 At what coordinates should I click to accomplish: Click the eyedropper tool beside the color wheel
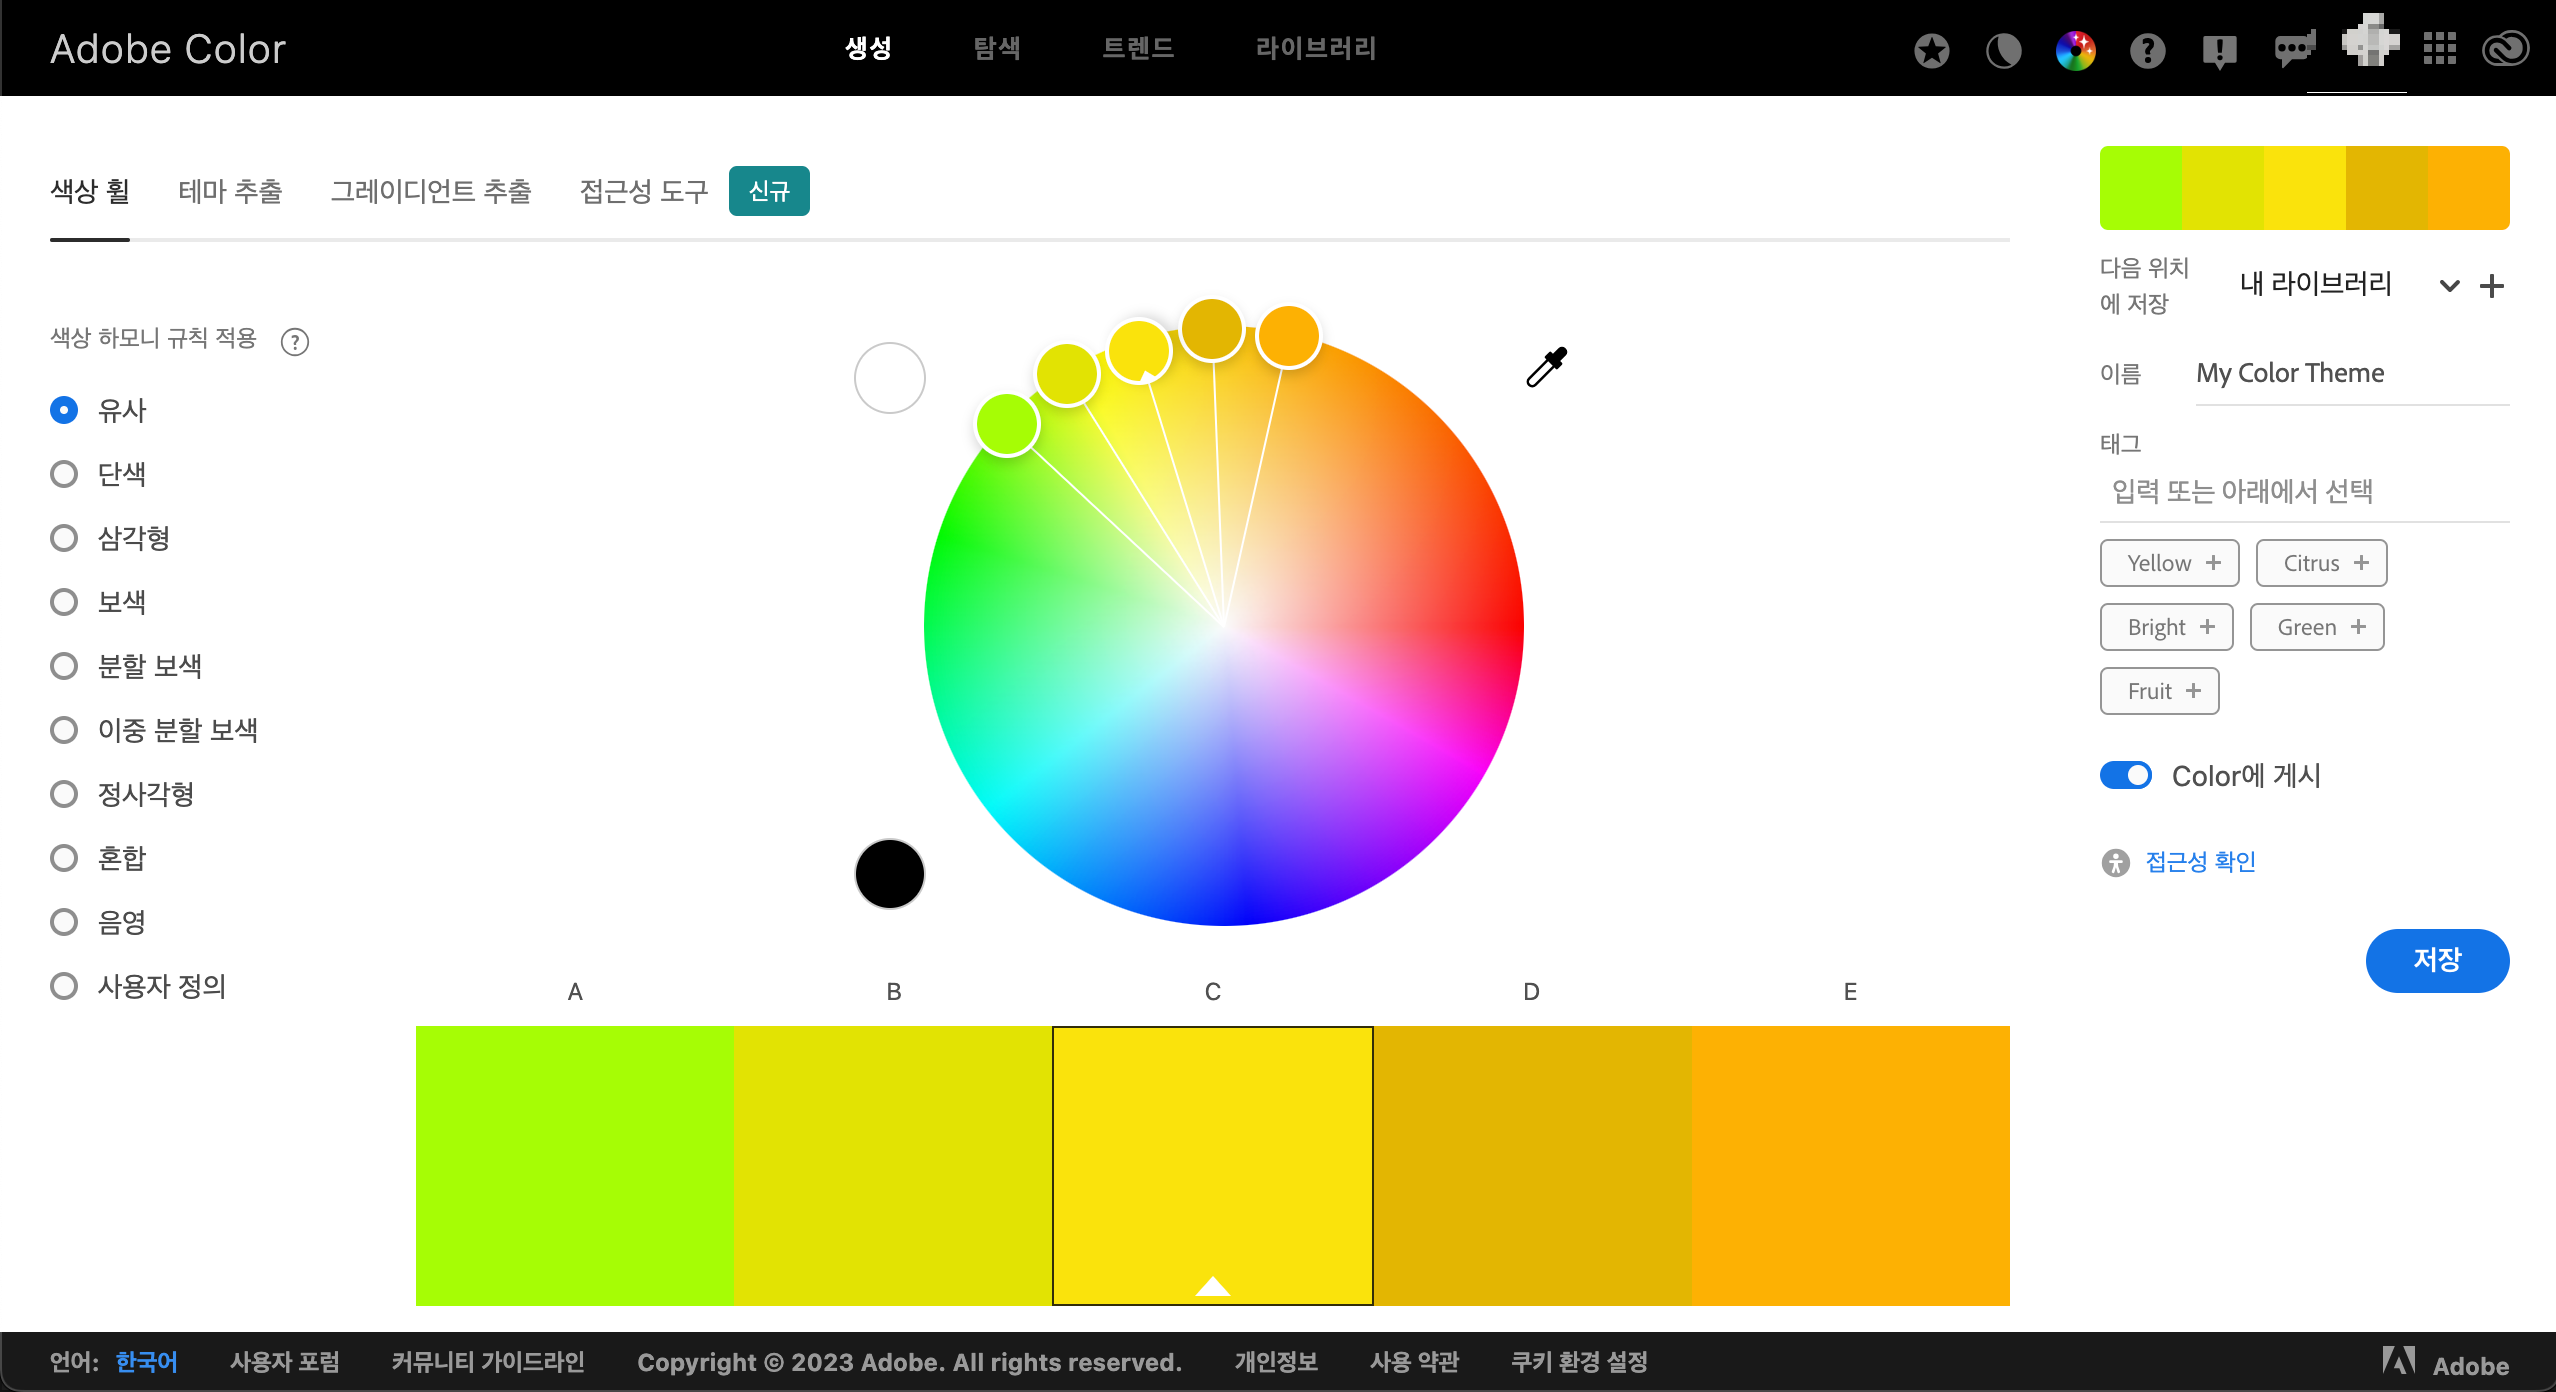(x=1545, y=368)
